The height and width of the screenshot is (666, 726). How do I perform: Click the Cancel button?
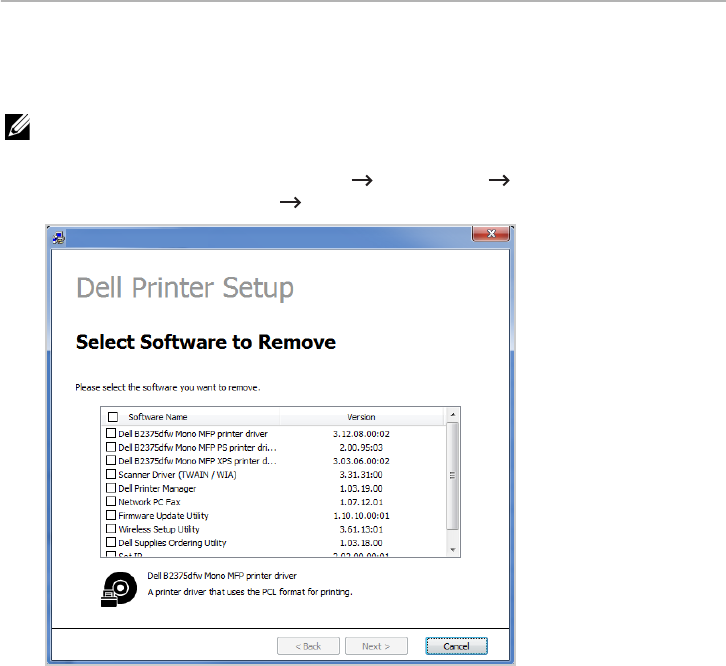tap(457, 646)
